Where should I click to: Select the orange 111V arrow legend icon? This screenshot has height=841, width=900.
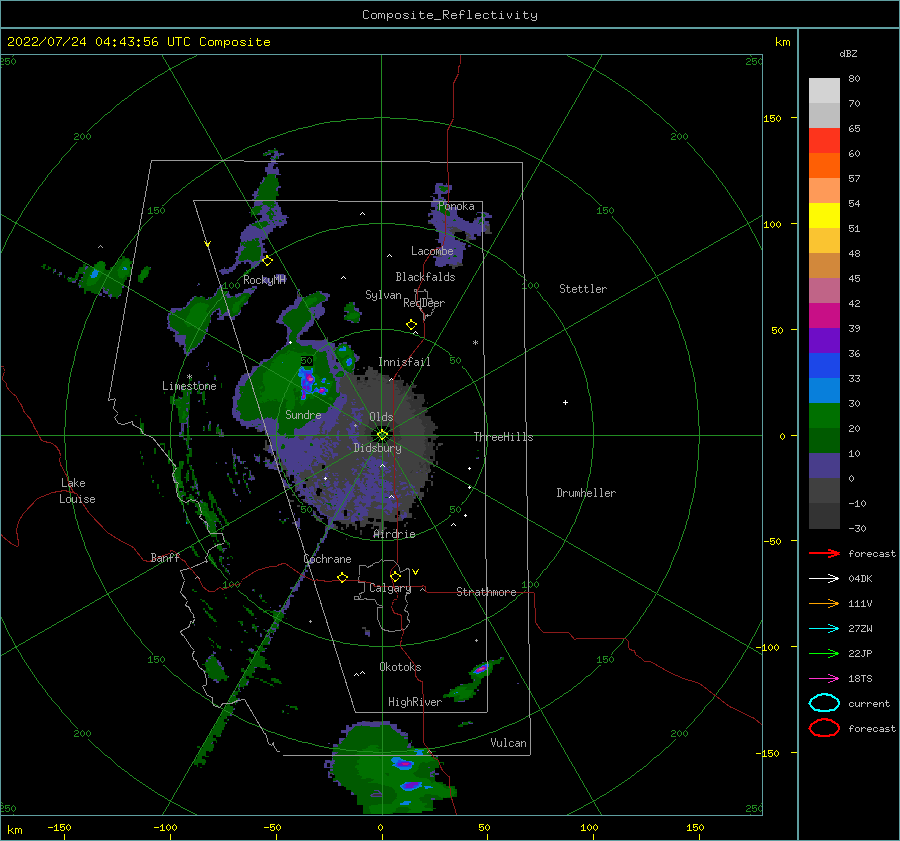(824, 603)
